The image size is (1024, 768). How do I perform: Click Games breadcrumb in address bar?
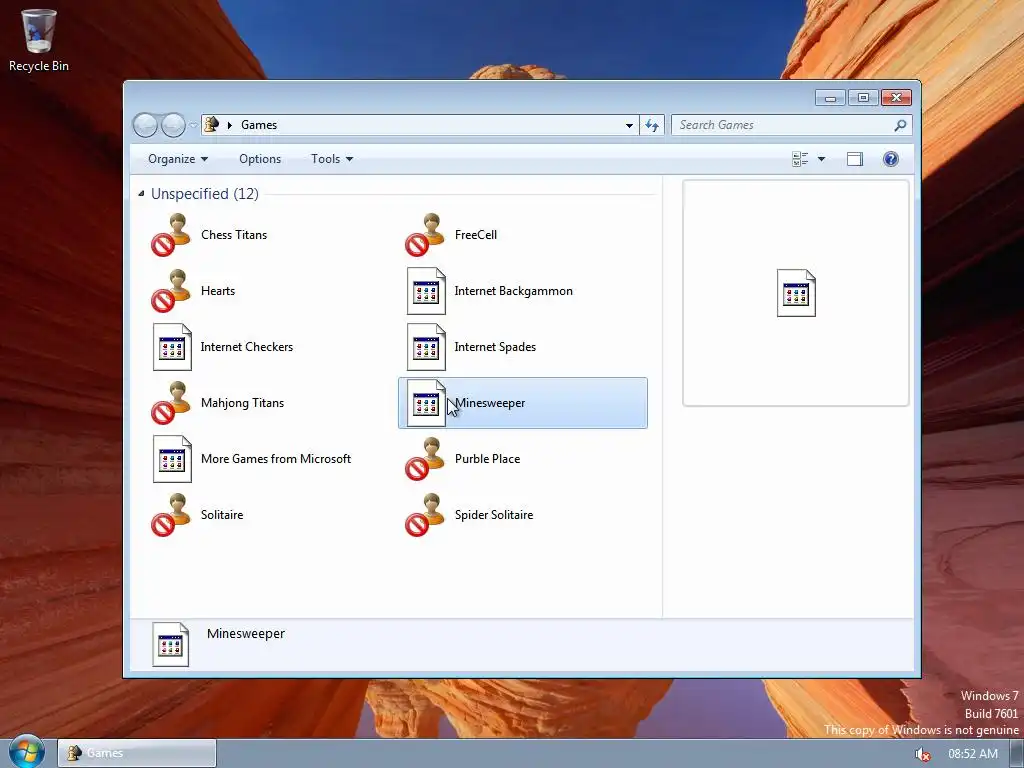coord(259,125)
